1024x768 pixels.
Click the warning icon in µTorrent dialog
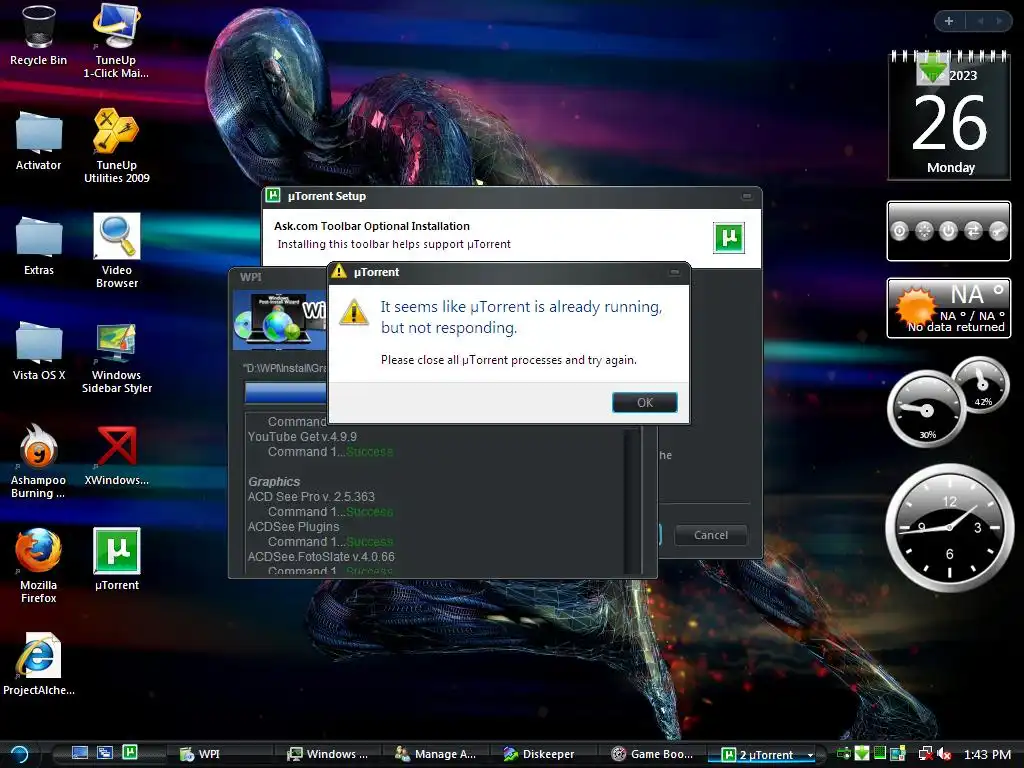click(x=353, y=312)
